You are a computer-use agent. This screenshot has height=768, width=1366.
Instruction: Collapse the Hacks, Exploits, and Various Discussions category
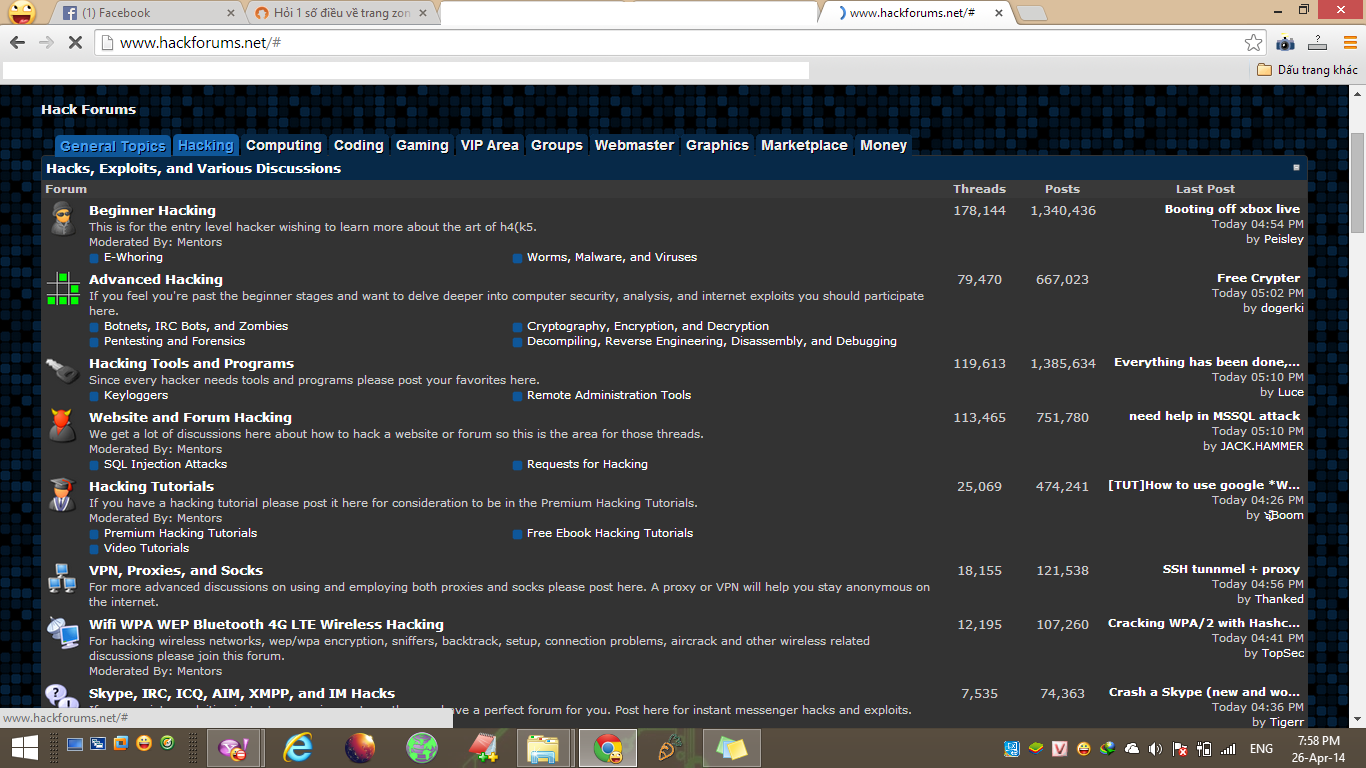(x=1296, y=168)
